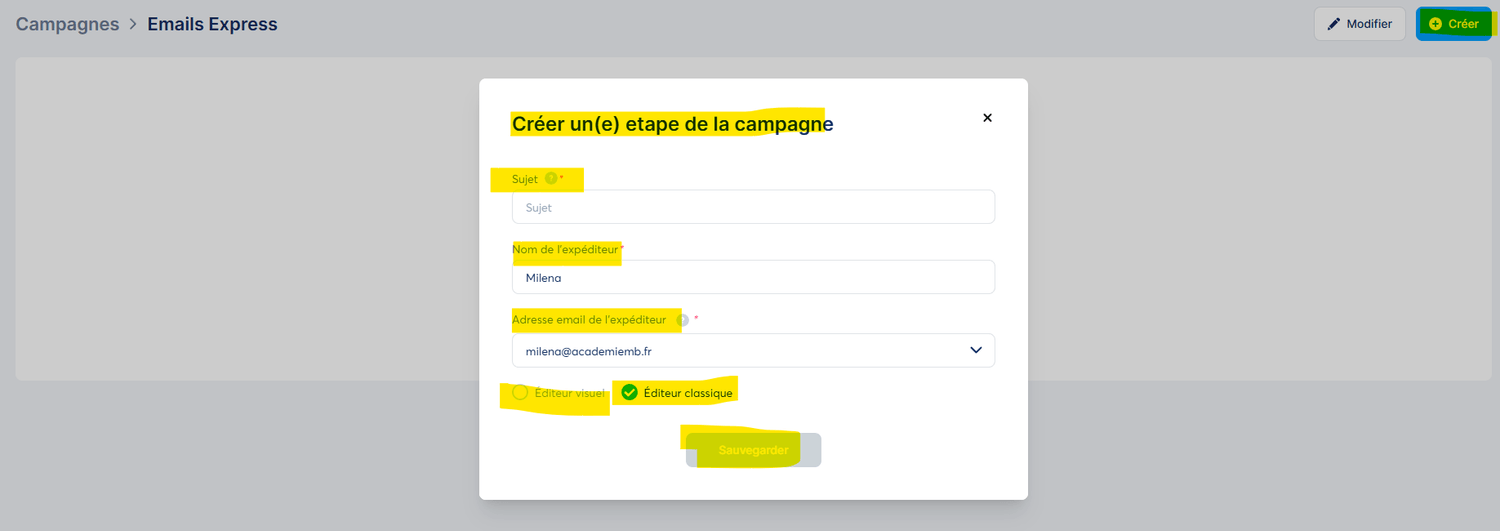The width and height of the screenshot is (1500, 531).
Task: Click the Nom de l'expéditeur label
Action: (565, 249)
